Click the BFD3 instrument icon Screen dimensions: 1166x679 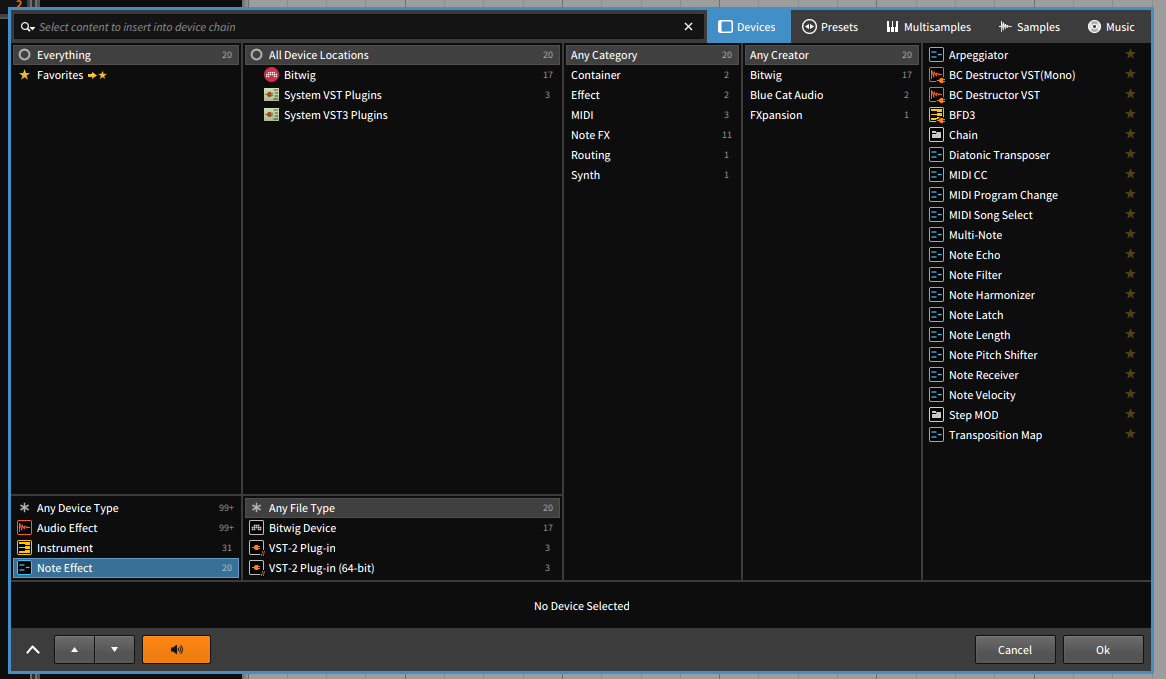(936, 115)
